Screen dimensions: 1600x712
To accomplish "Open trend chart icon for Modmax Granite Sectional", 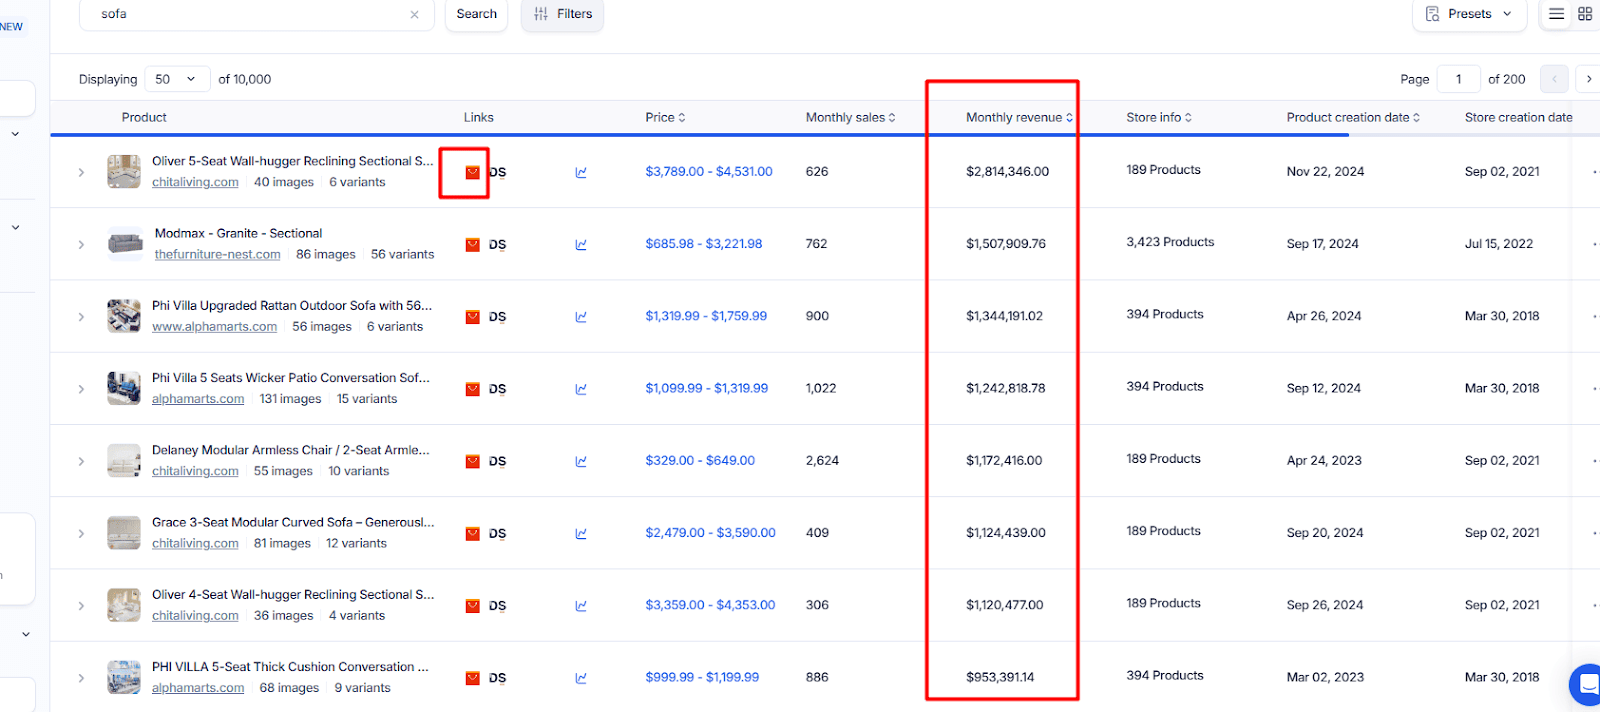I will tap(581, 245).
